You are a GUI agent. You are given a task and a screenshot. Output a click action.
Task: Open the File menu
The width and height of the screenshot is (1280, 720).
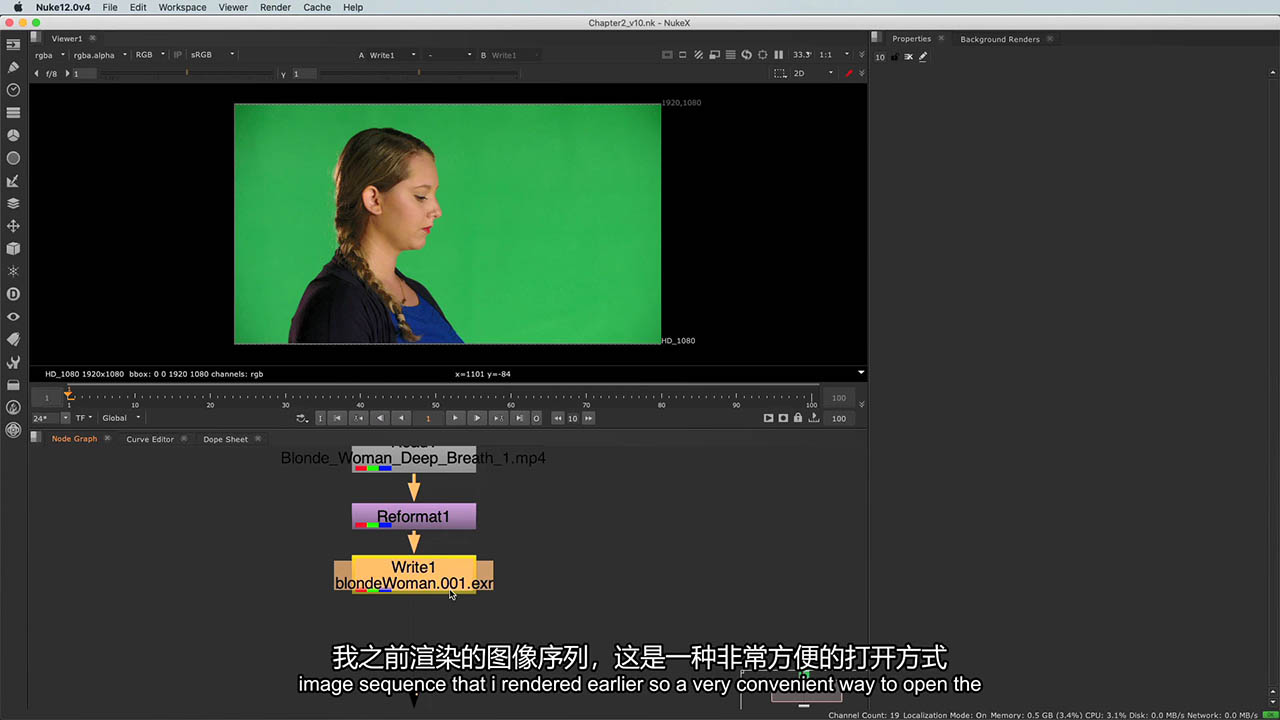tap(110, 7)
